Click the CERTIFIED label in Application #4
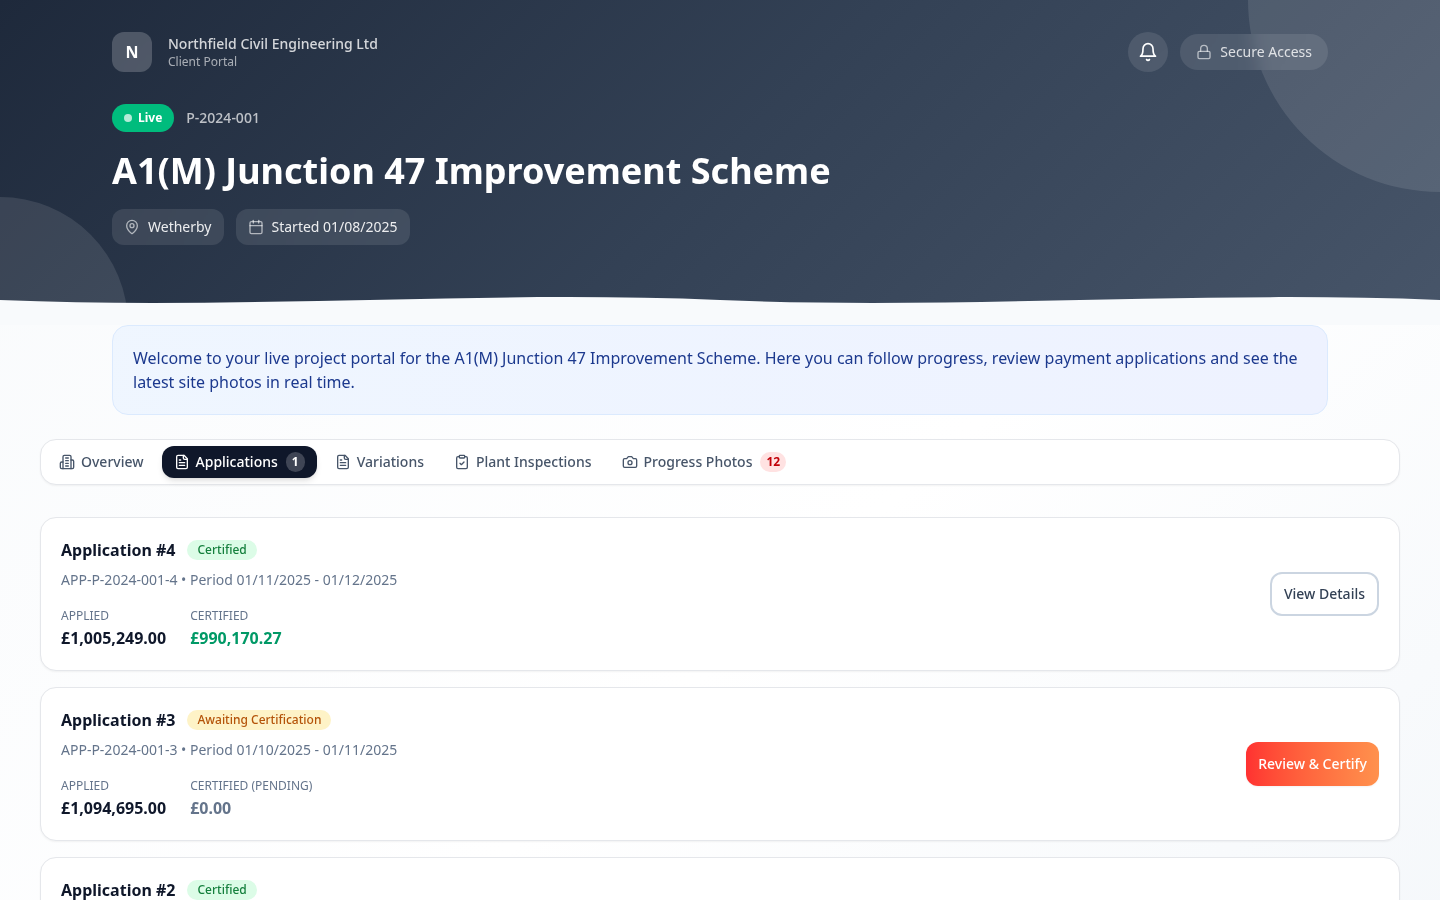 [x=219, y=616]
